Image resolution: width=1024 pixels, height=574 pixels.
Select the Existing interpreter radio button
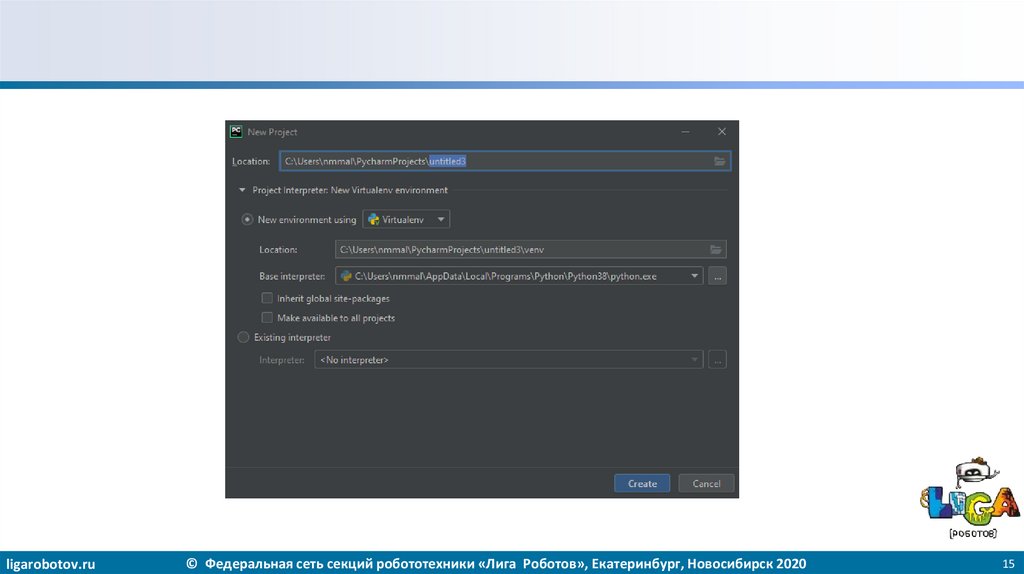pyautogui.click(x=244, y=338)
